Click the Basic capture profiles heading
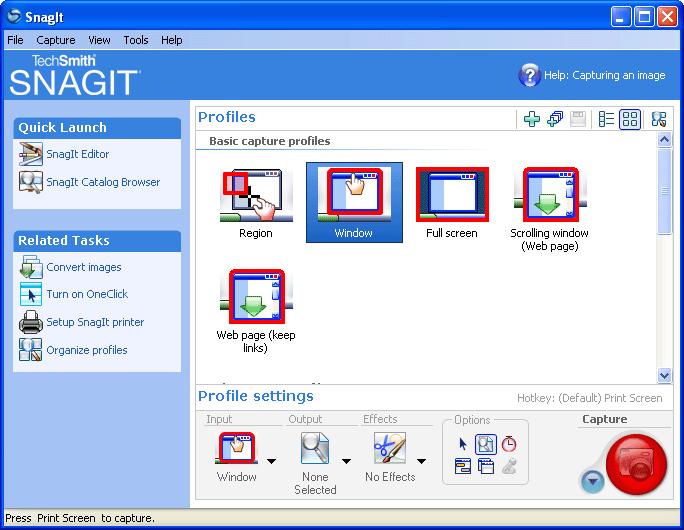Image resolution: width=684 pixels, height=530 pixels. 270,141
